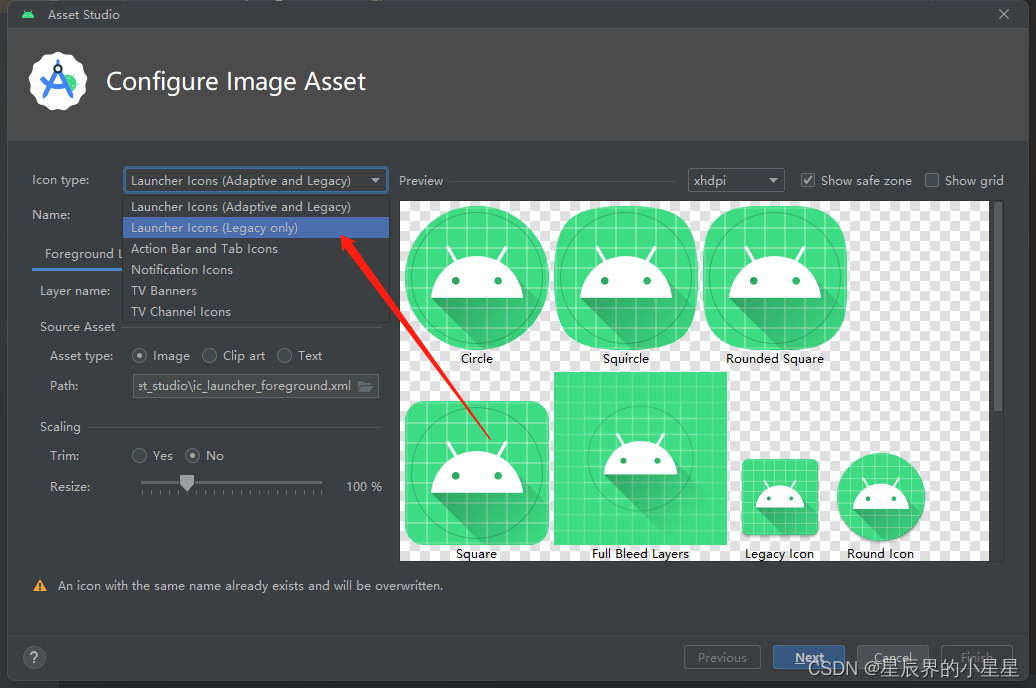Click the Next button

809,658
